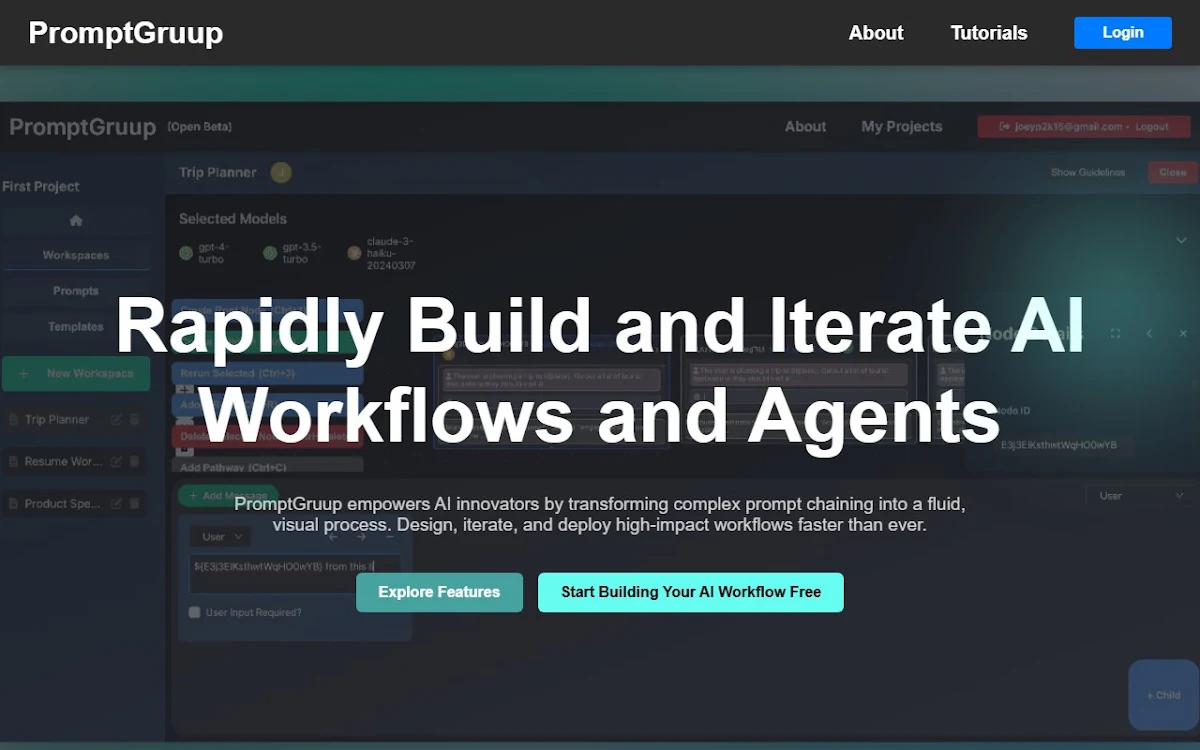
Task: Select the Trip Planner workspace row
Action: [x=74, y=420]
